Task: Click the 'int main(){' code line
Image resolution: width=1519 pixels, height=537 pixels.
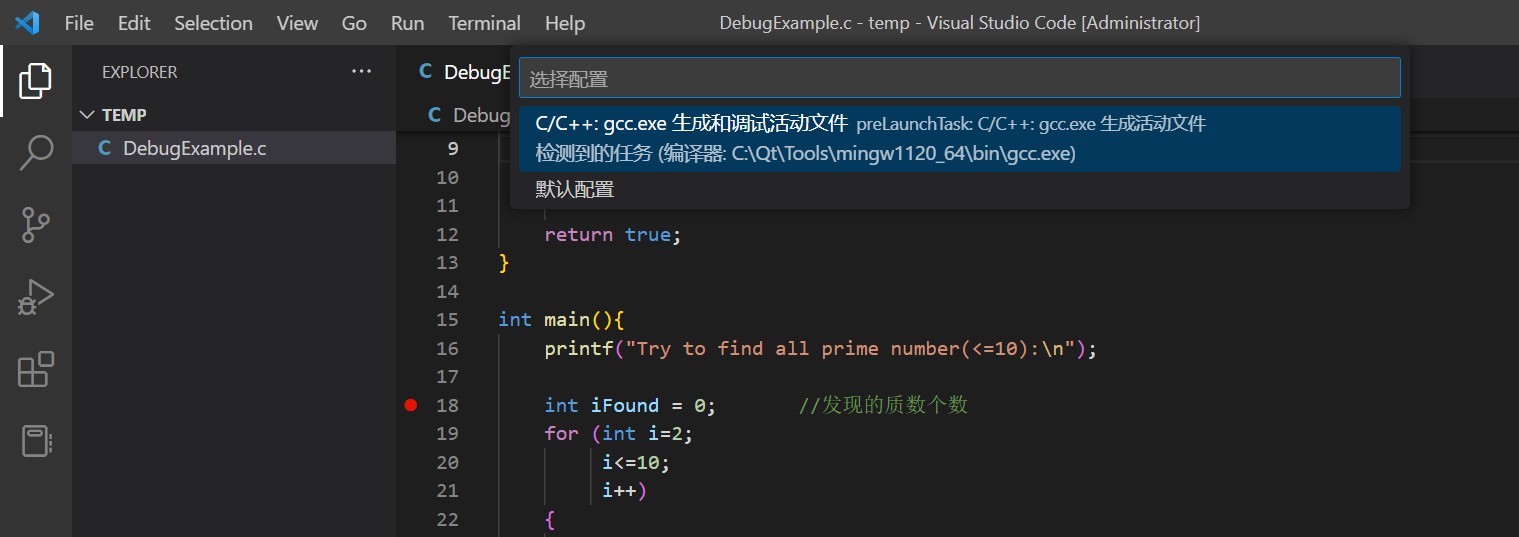Action: [561, 319]
